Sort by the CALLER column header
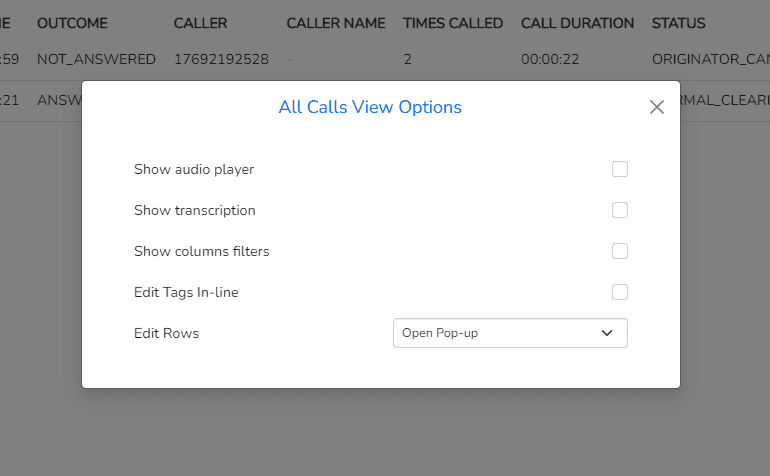Viewport: 770px width, 476px height. (x=200, y=23)
